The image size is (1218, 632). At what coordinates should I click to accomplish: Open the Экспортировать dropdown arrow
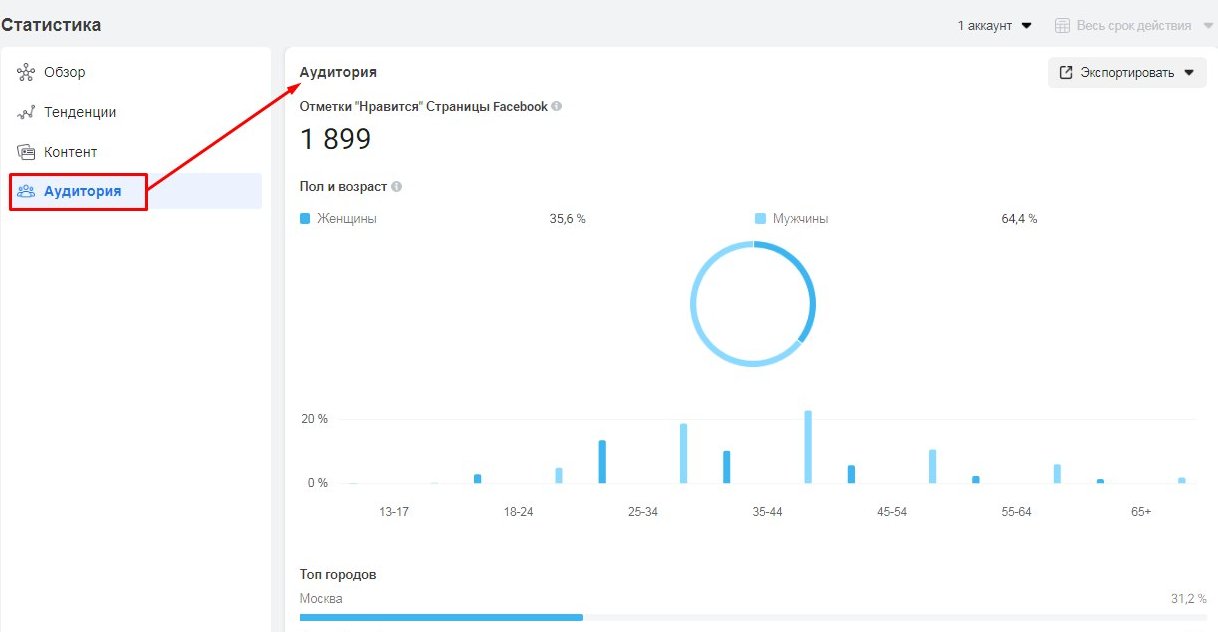click(1188, 72)
